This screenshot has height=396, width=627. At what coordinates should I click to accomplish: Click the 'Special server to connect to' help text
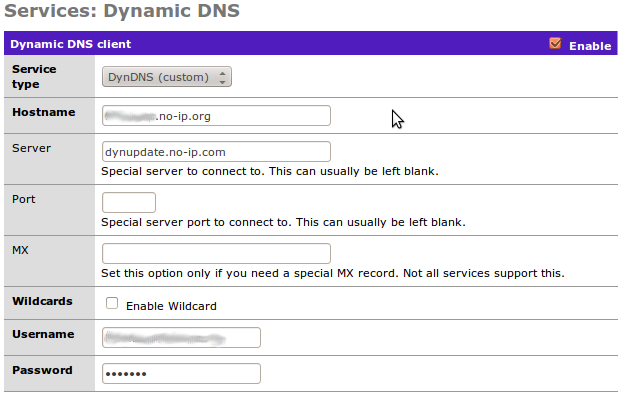click(x=270, y=171)
